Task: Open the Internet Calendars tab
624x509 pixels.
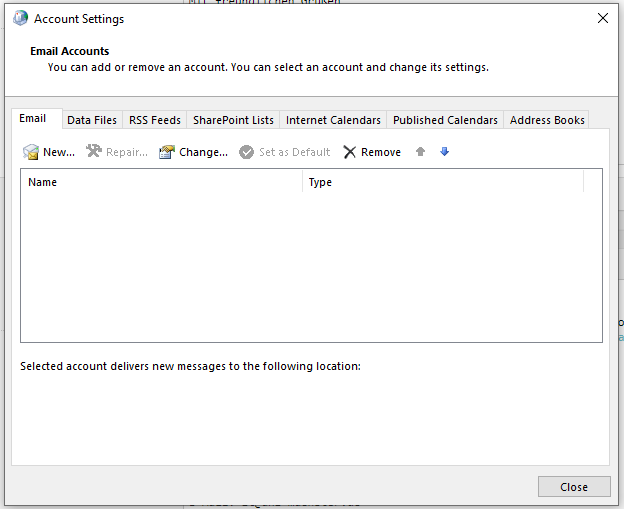Action: coord(333,120)
